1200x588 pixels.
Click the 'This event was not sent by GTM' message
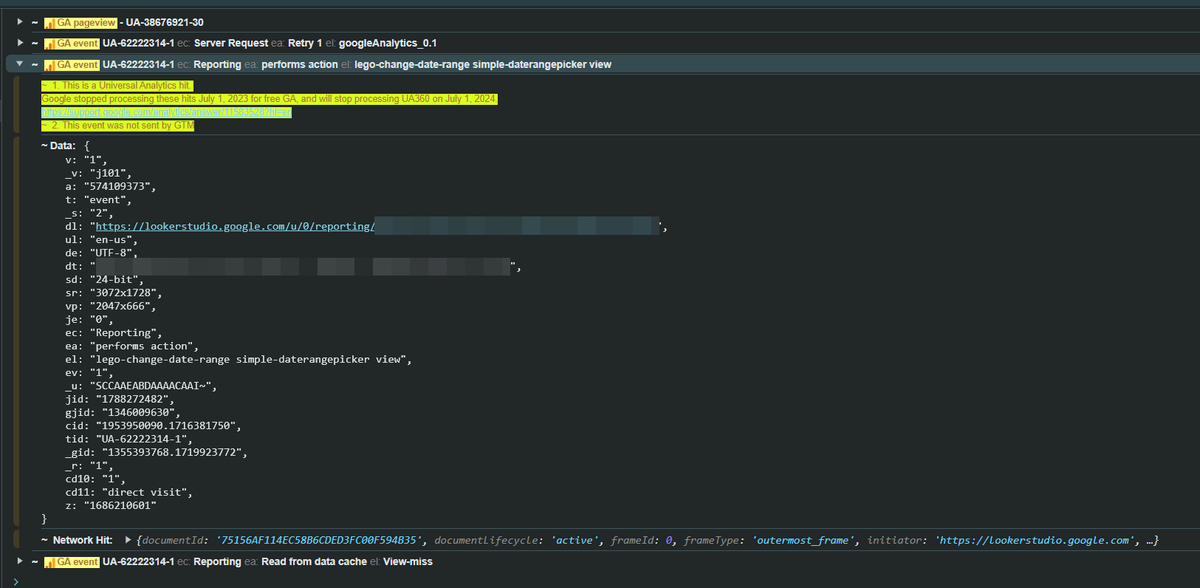click(117, 126)
